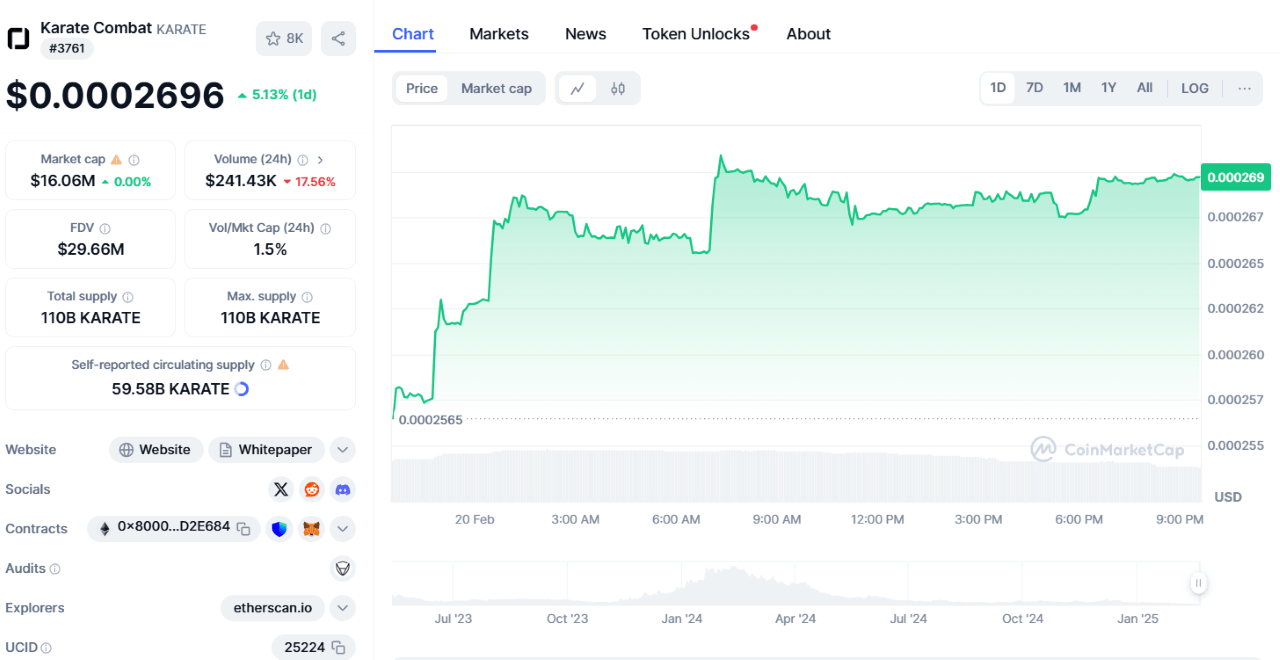Image resolution: width=1280 pixels, height=660 pixels.
Task: Set chart range to 1Y
Action: coord(1109,88)
